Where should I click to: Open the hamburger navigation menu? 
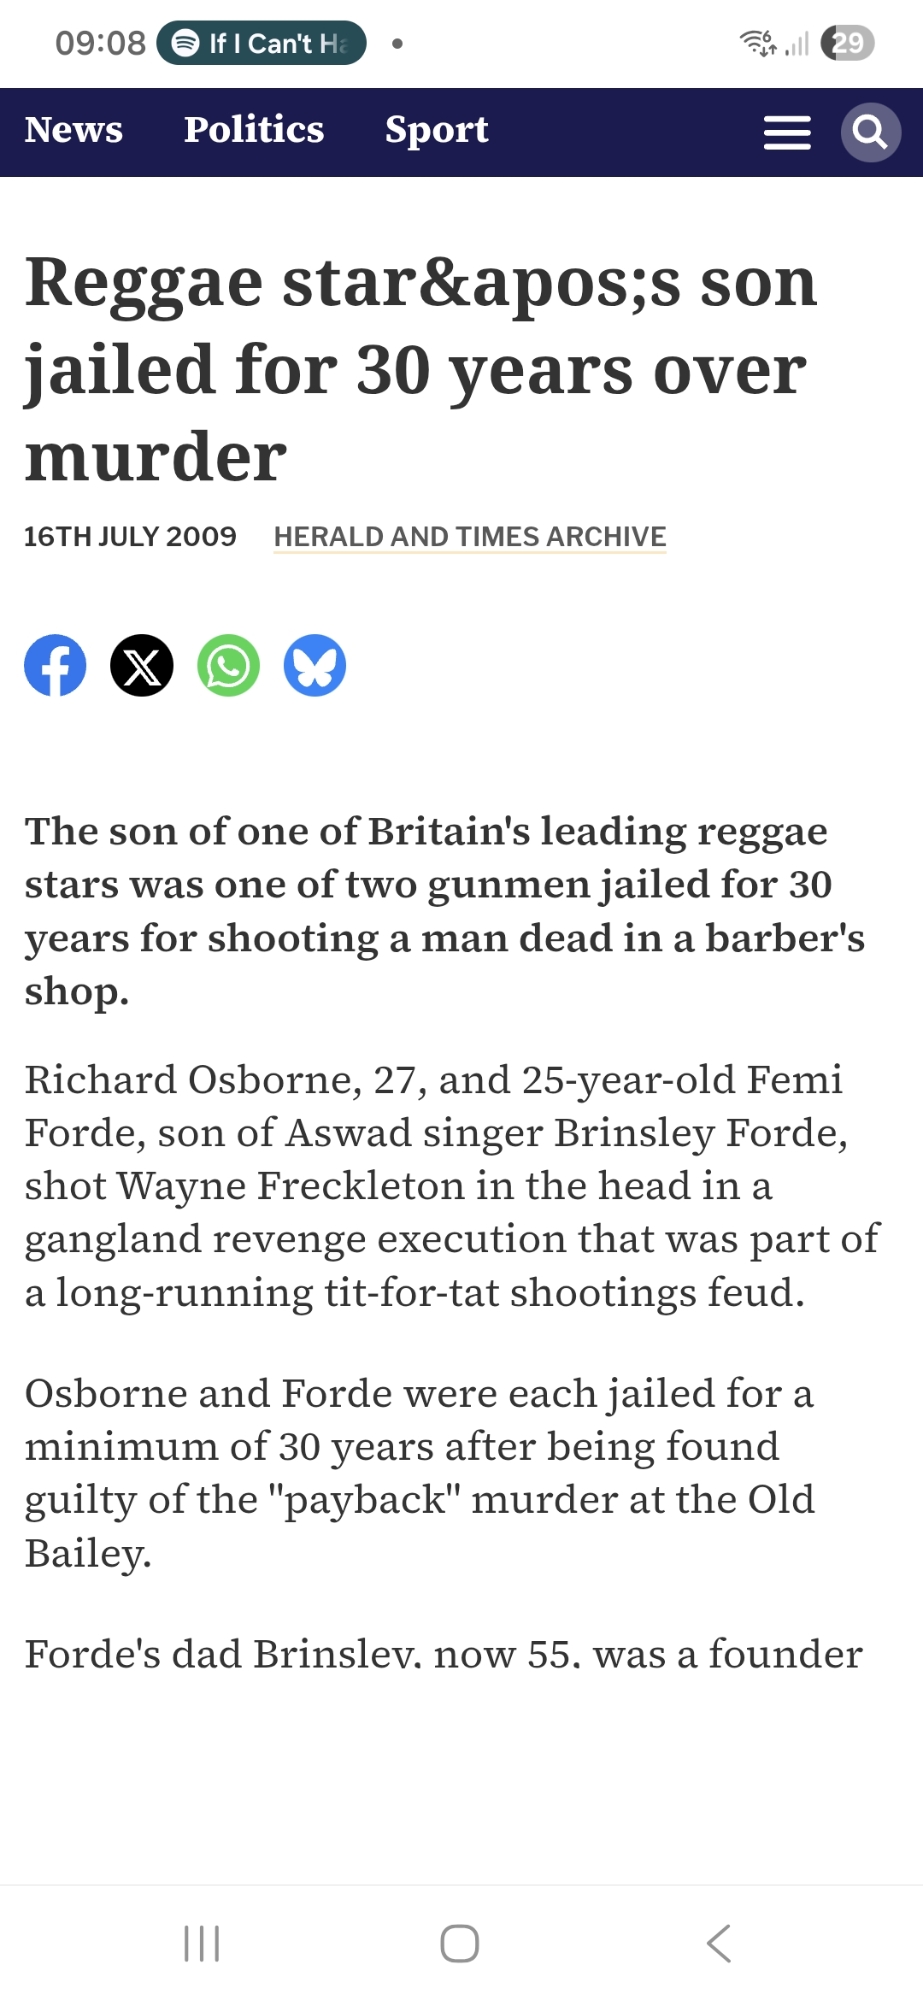[787, 132]
